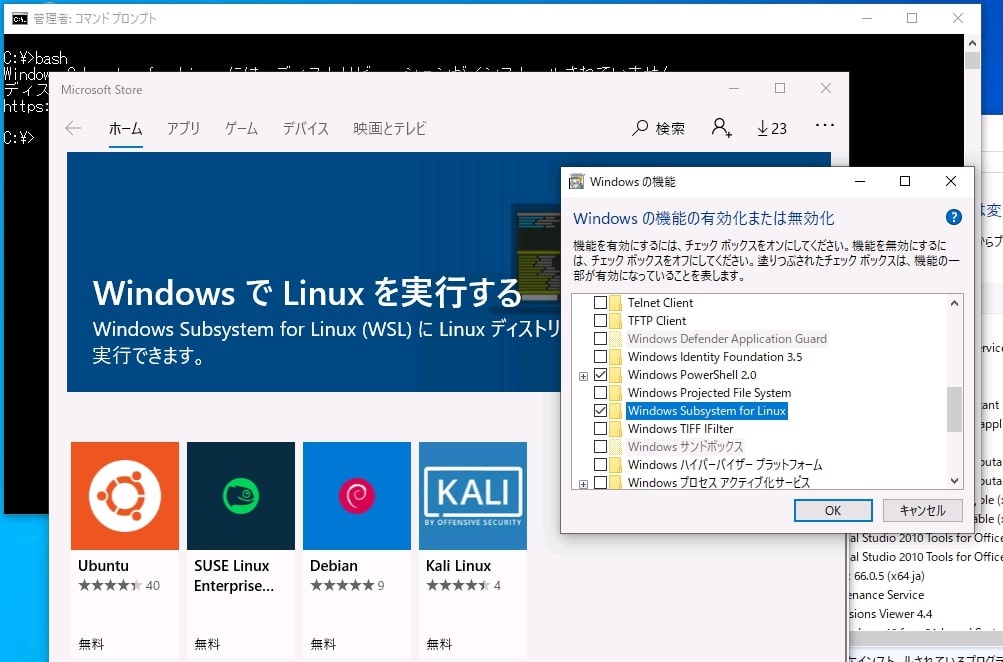The width and height of the screenshot is (1003, 662).
Task: Open the Kali Linux title link
Action: pos(459,566)
